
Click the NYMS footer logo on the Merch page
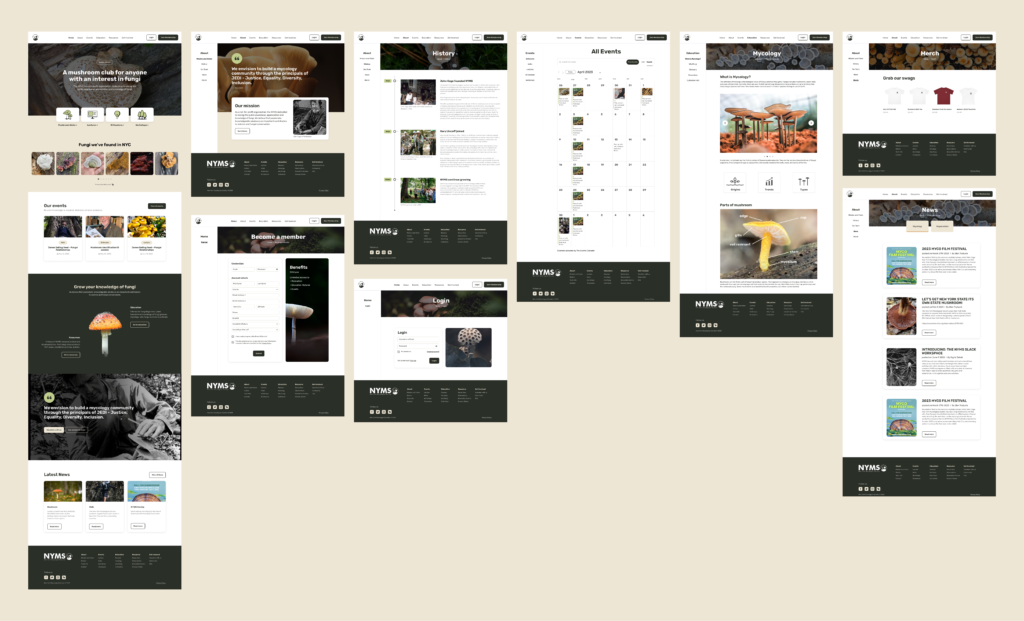tap(872, 144)
